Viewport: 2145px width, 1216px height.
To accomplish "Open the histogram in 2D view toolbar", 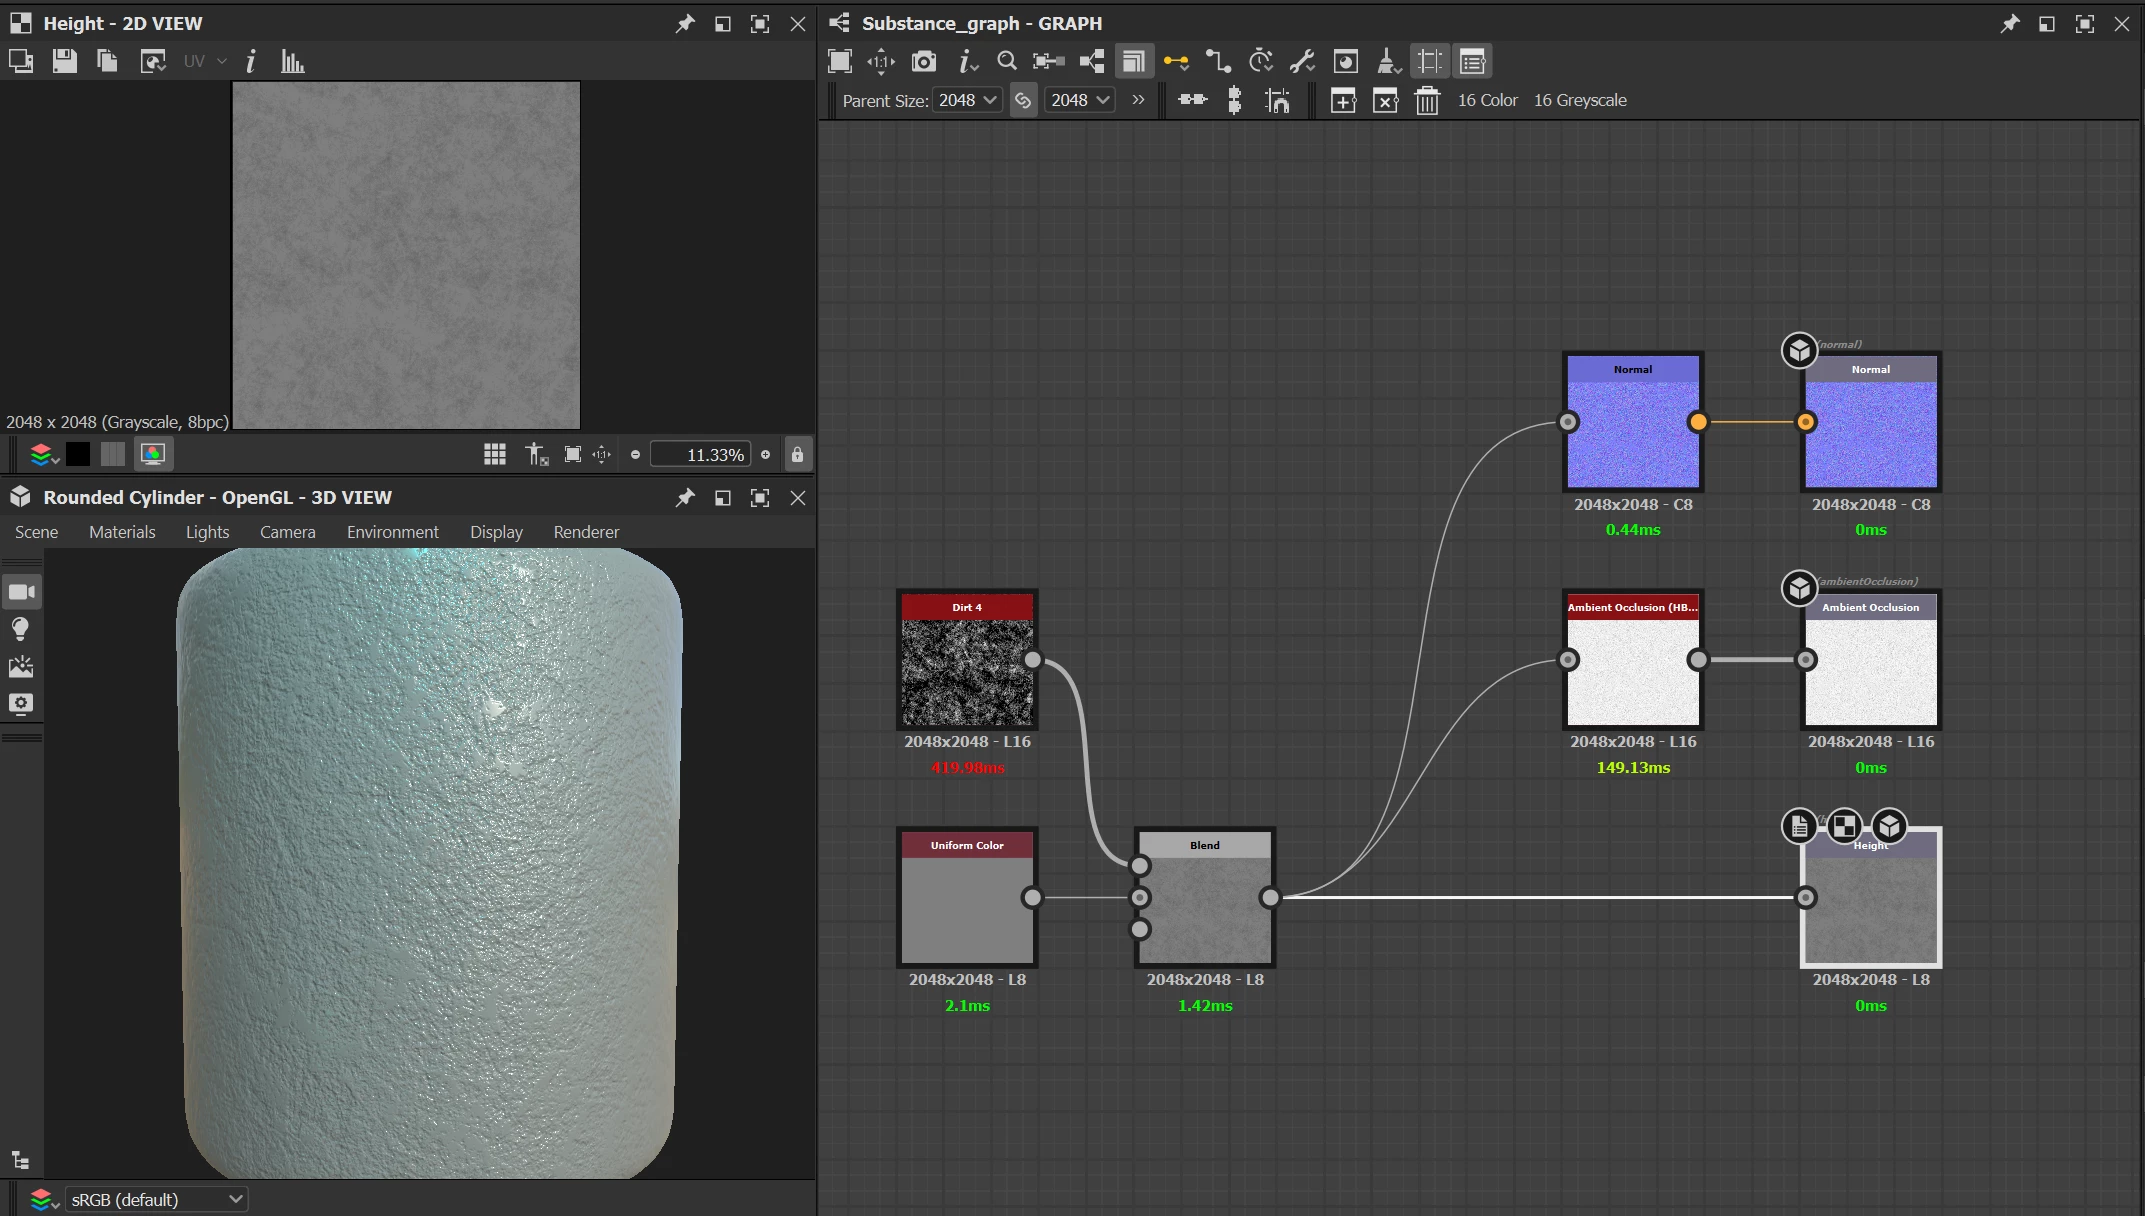I will (292, 61).
